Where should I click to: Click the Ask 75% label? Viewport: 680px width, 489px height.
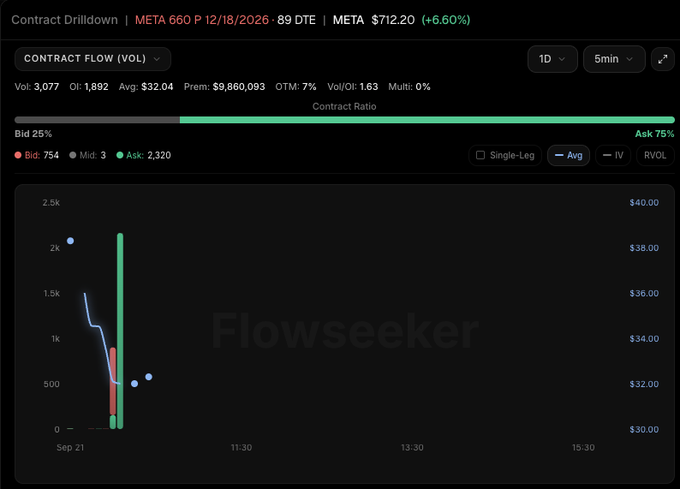(654, 134)
